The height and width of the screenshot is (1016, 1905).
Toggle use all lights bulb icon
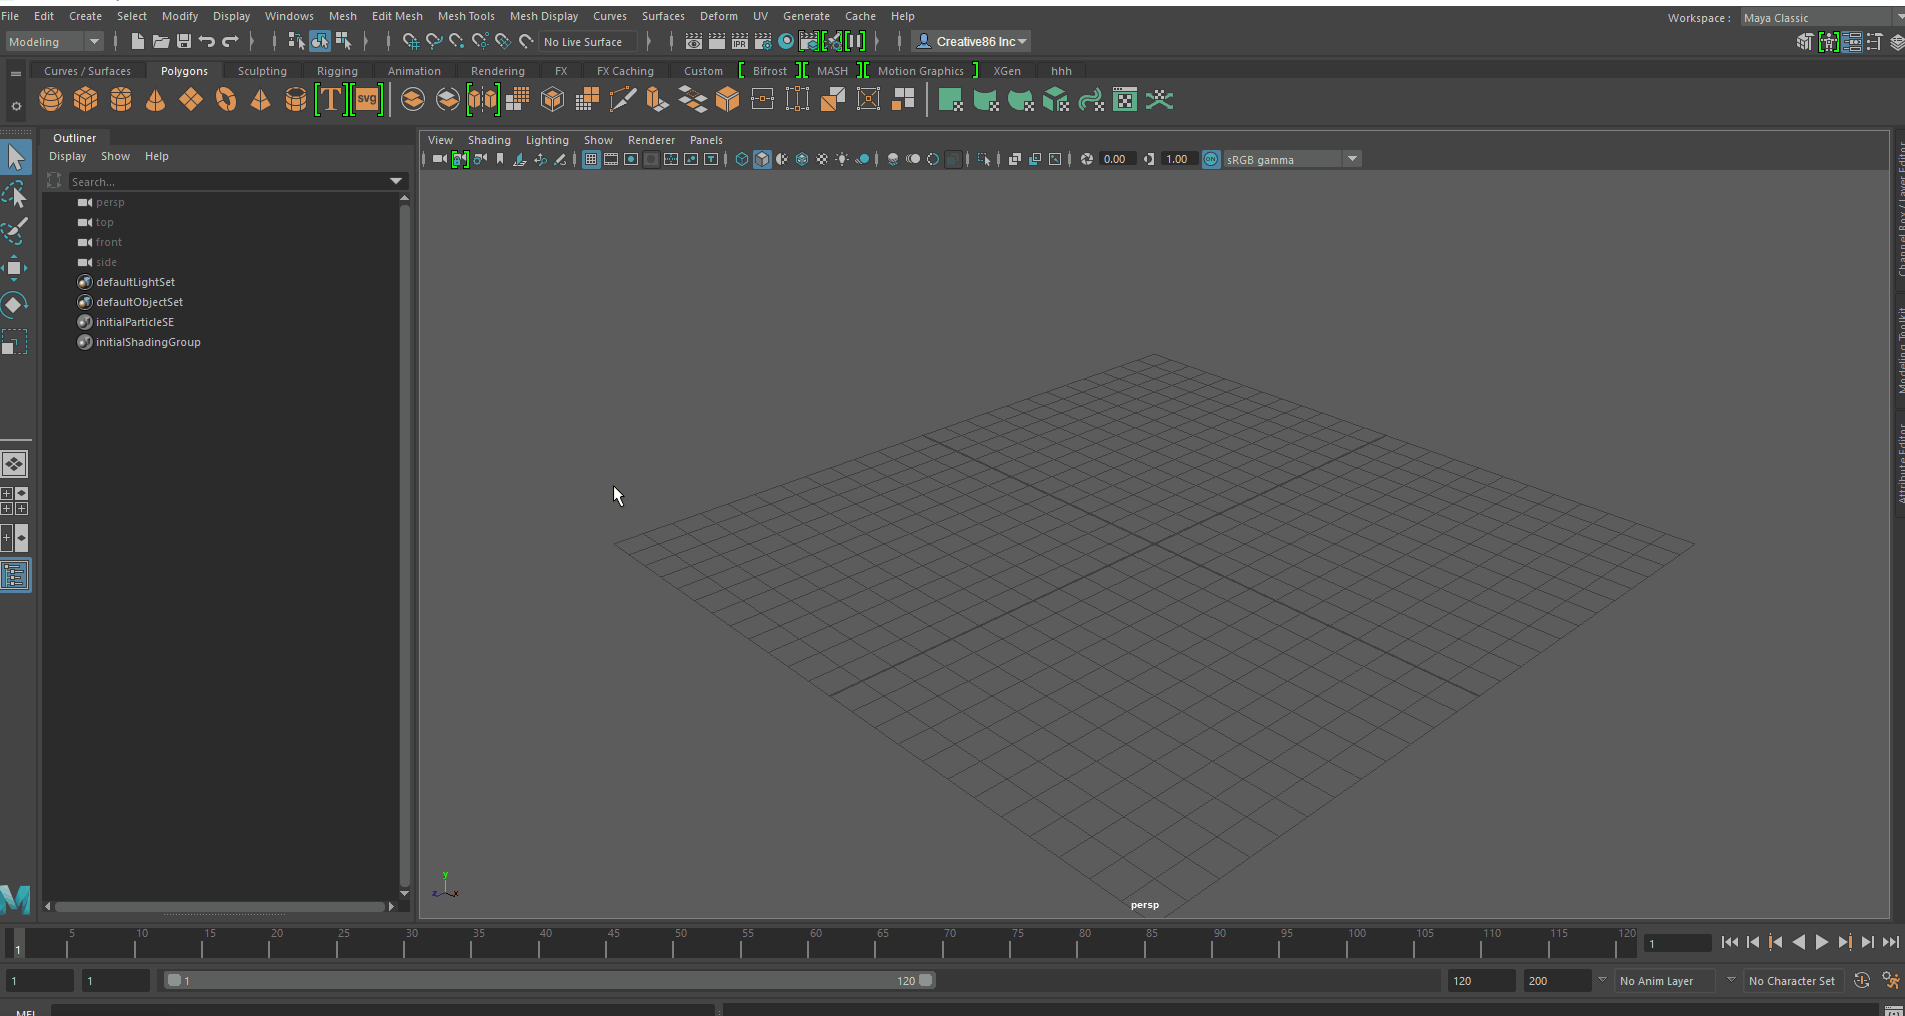842,159
